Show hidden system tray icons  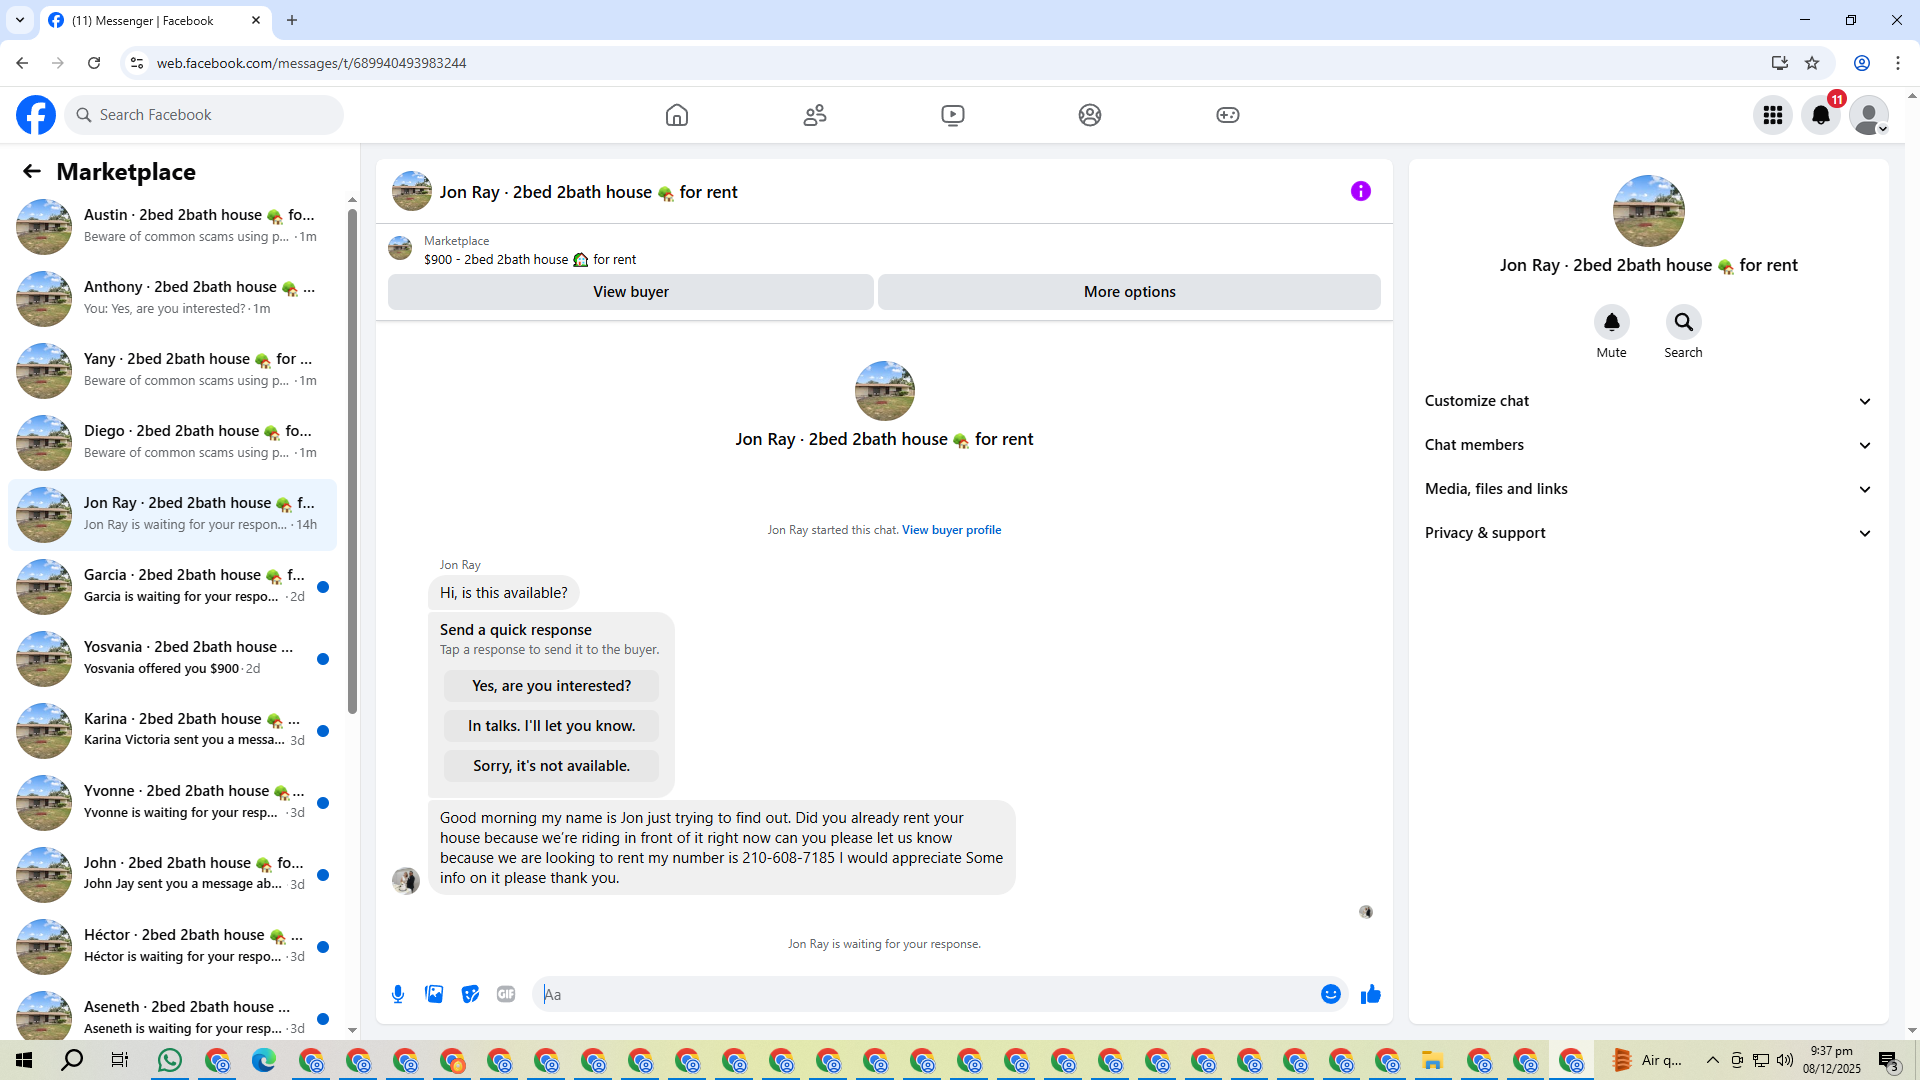click(x=1713, y=1060)
